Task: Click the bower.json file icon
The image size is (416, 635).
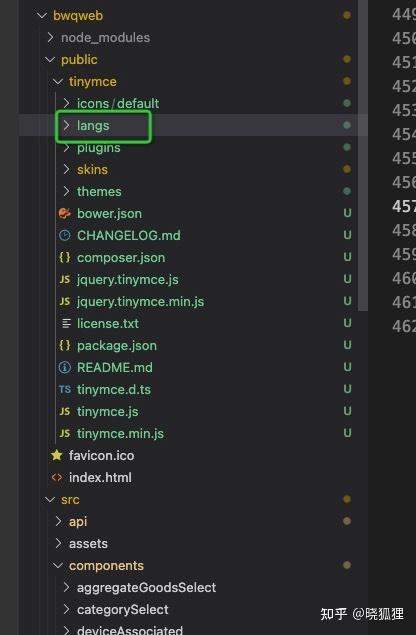Action: tap(65, 213)
